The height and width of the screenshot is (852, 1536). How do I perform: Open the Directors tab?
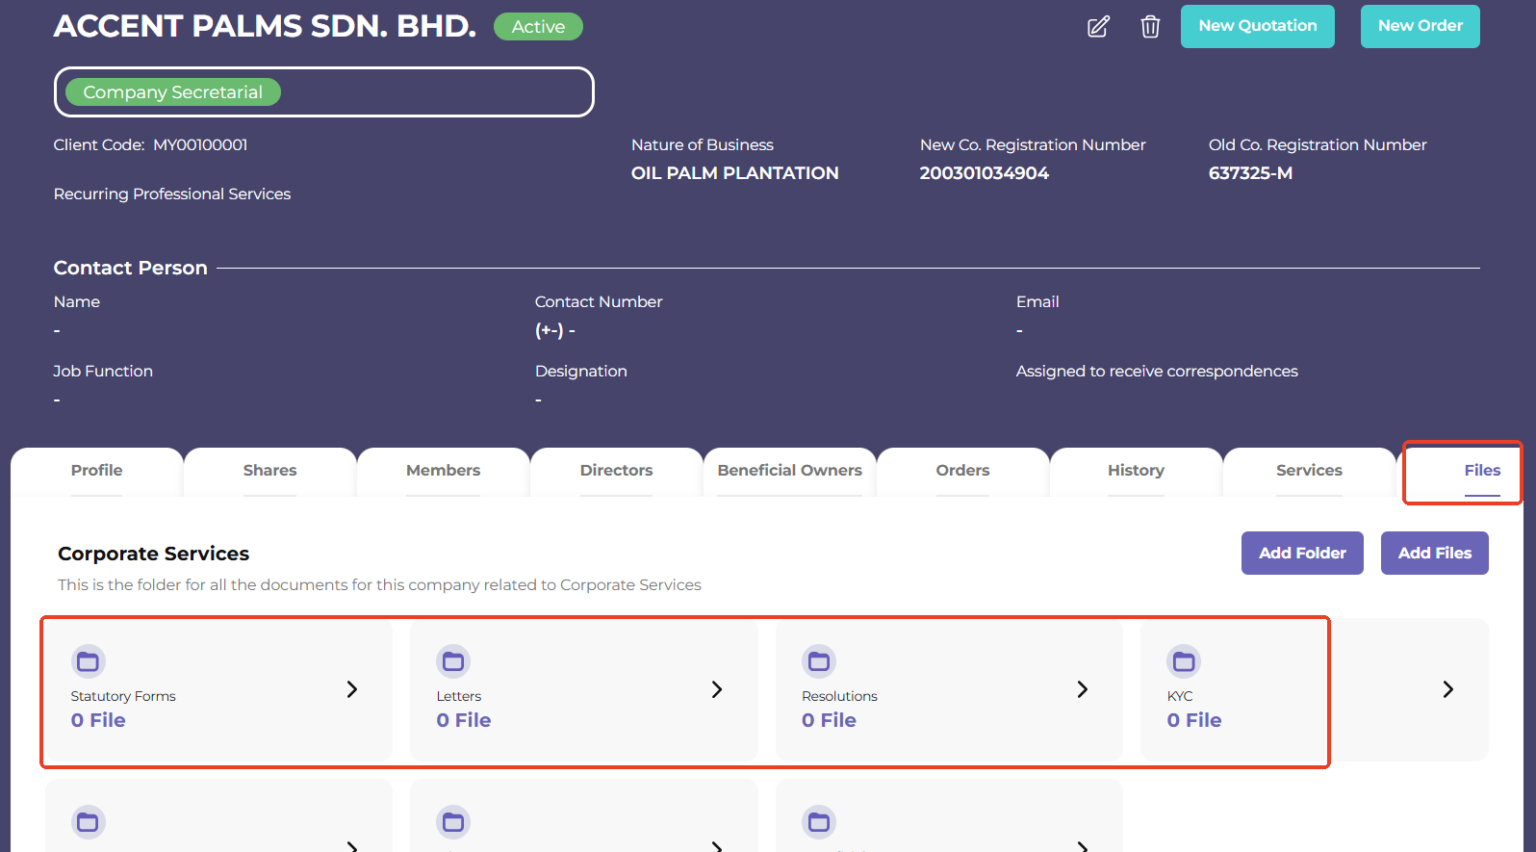pyautogui.click(x=616, y=470)
